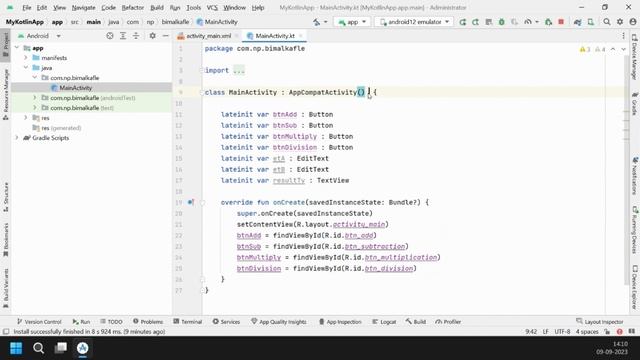Toggle the Notifications right side panel
Viewport: 640px width, 360px height.
click(x=634, y=176)
